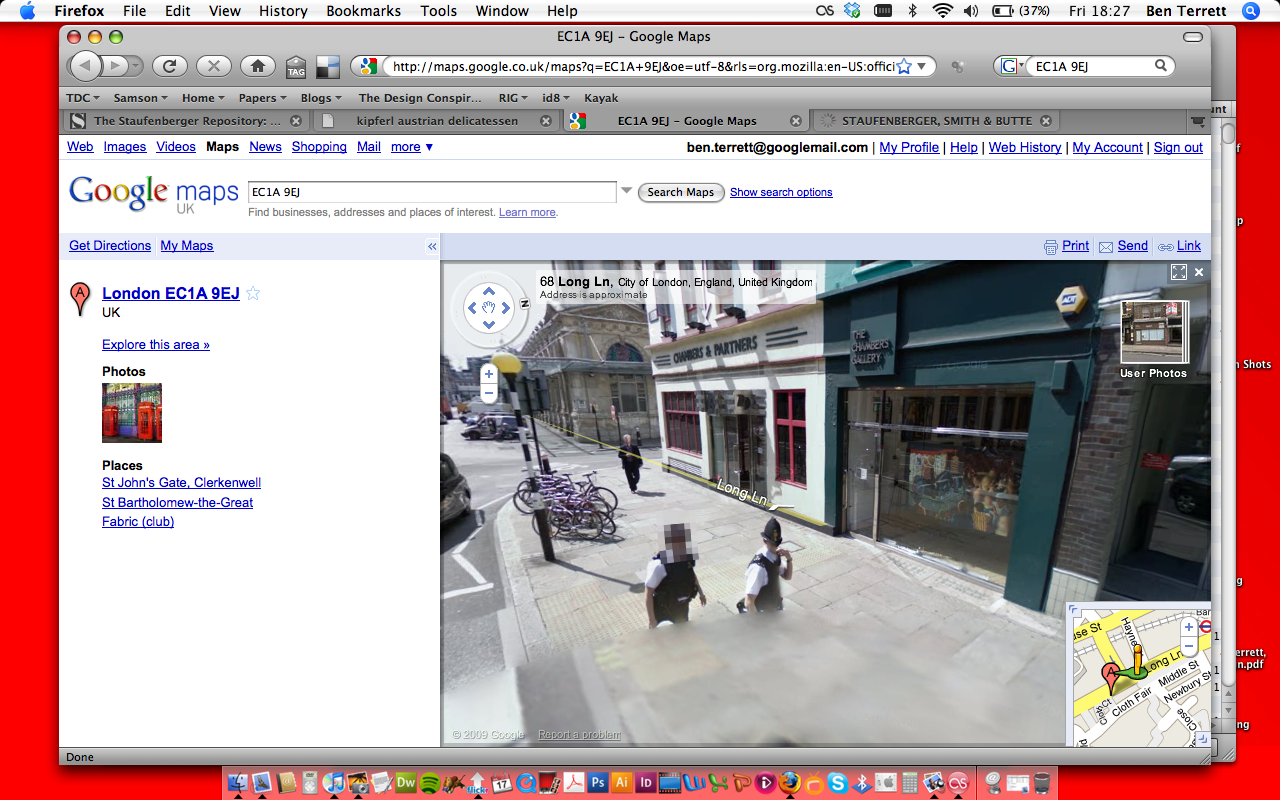Expand the Google 'more' dropdown
The height and width of the screenshot is (800, 1280).
pyautogui.click(x=411, y=147)
